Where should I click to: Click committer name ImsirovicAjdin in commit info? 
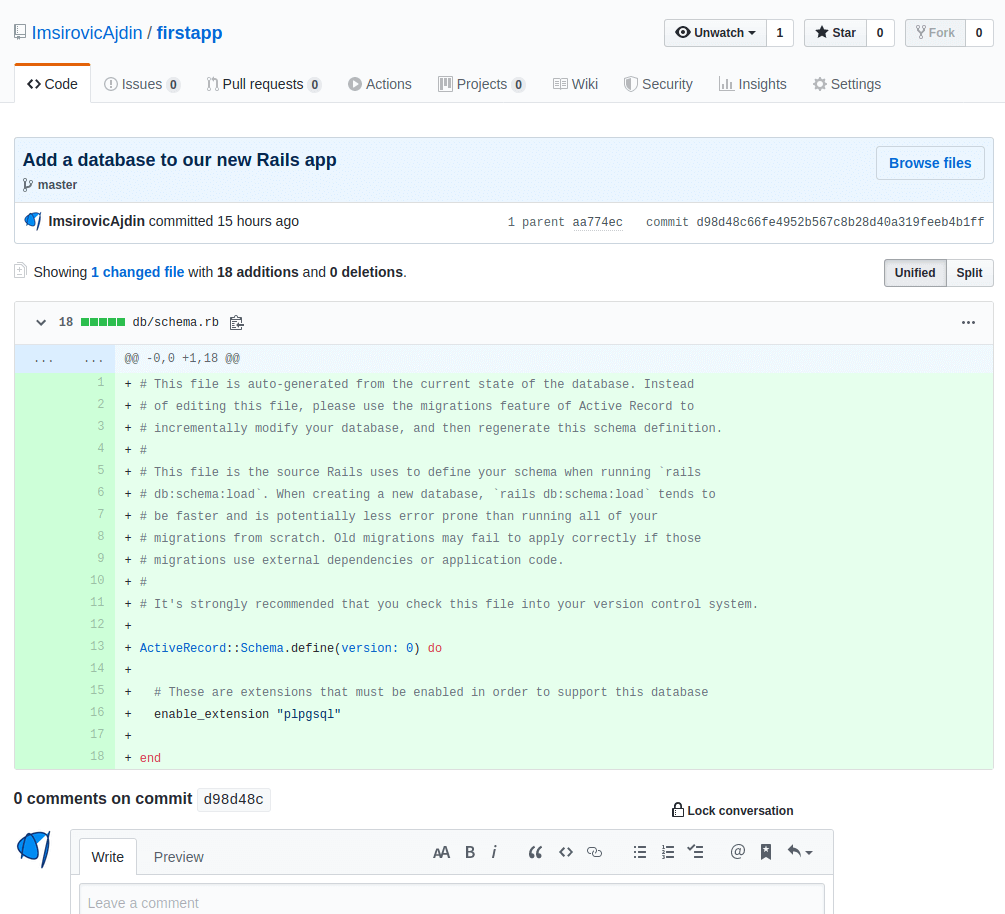click(97, 221)
